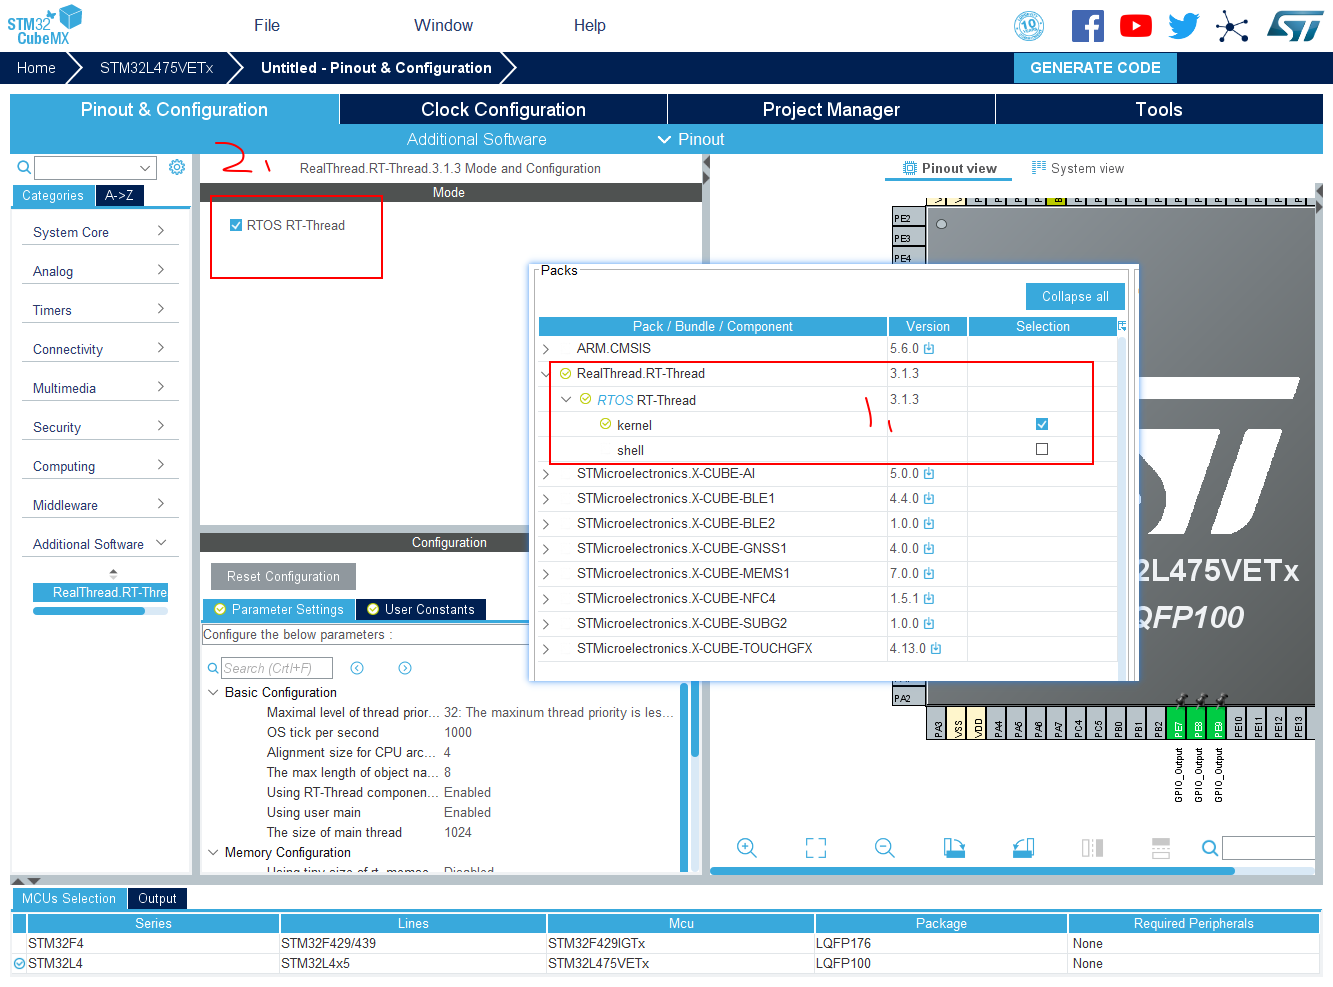Go to previous parameter search result

point(357,668)
